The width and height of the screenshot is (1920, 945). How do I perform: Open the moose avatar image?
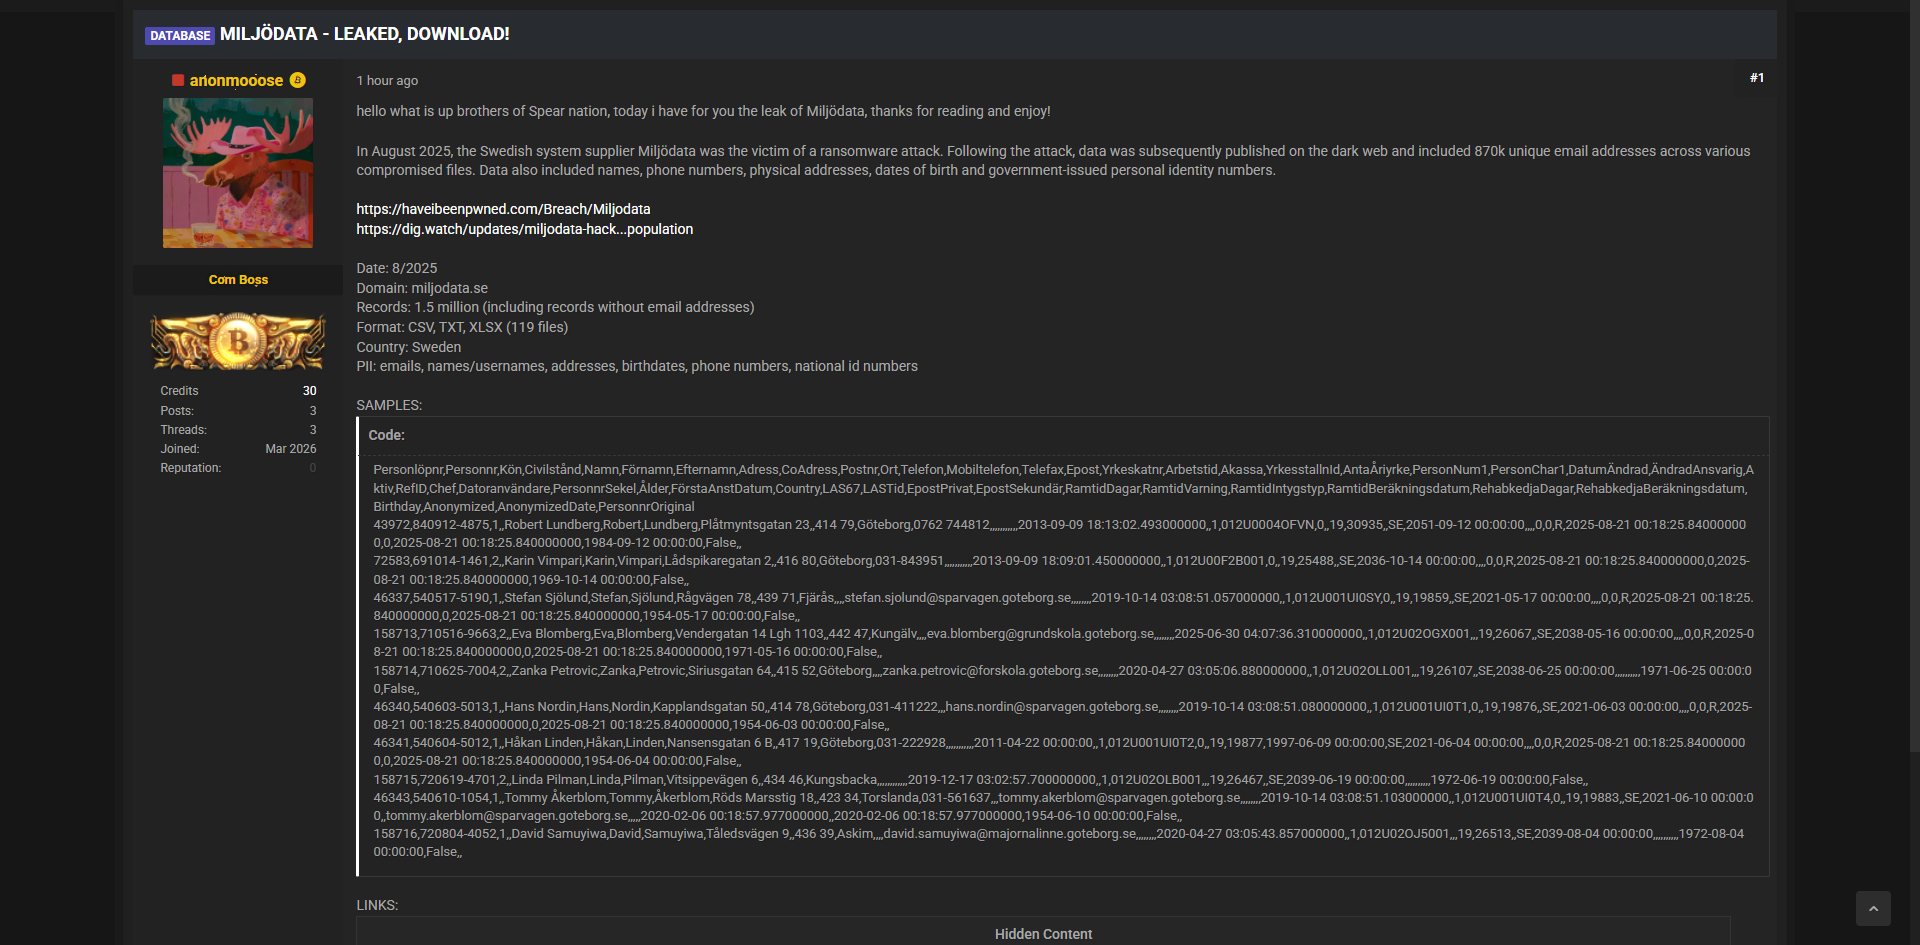tap(238, 173)
